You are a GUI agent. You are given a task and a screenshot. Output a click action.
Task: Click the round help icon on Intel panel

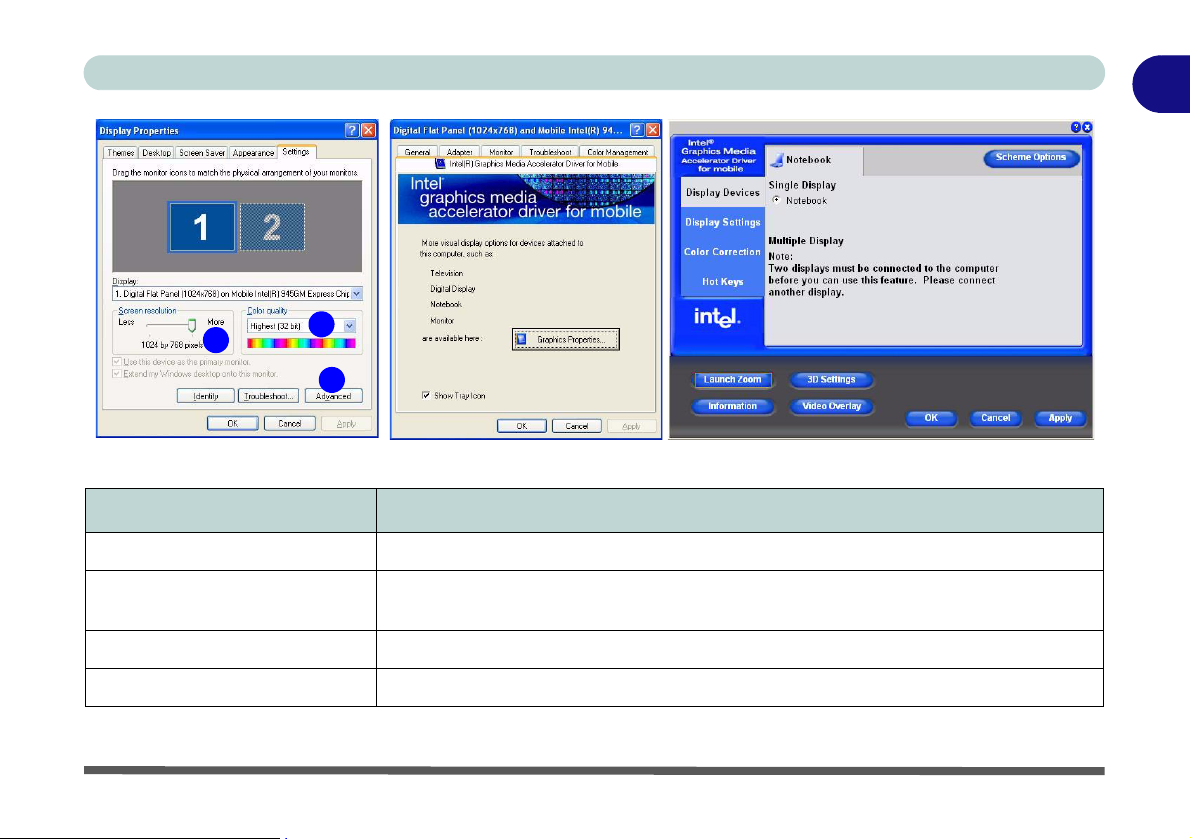[x=1076, y=128]
